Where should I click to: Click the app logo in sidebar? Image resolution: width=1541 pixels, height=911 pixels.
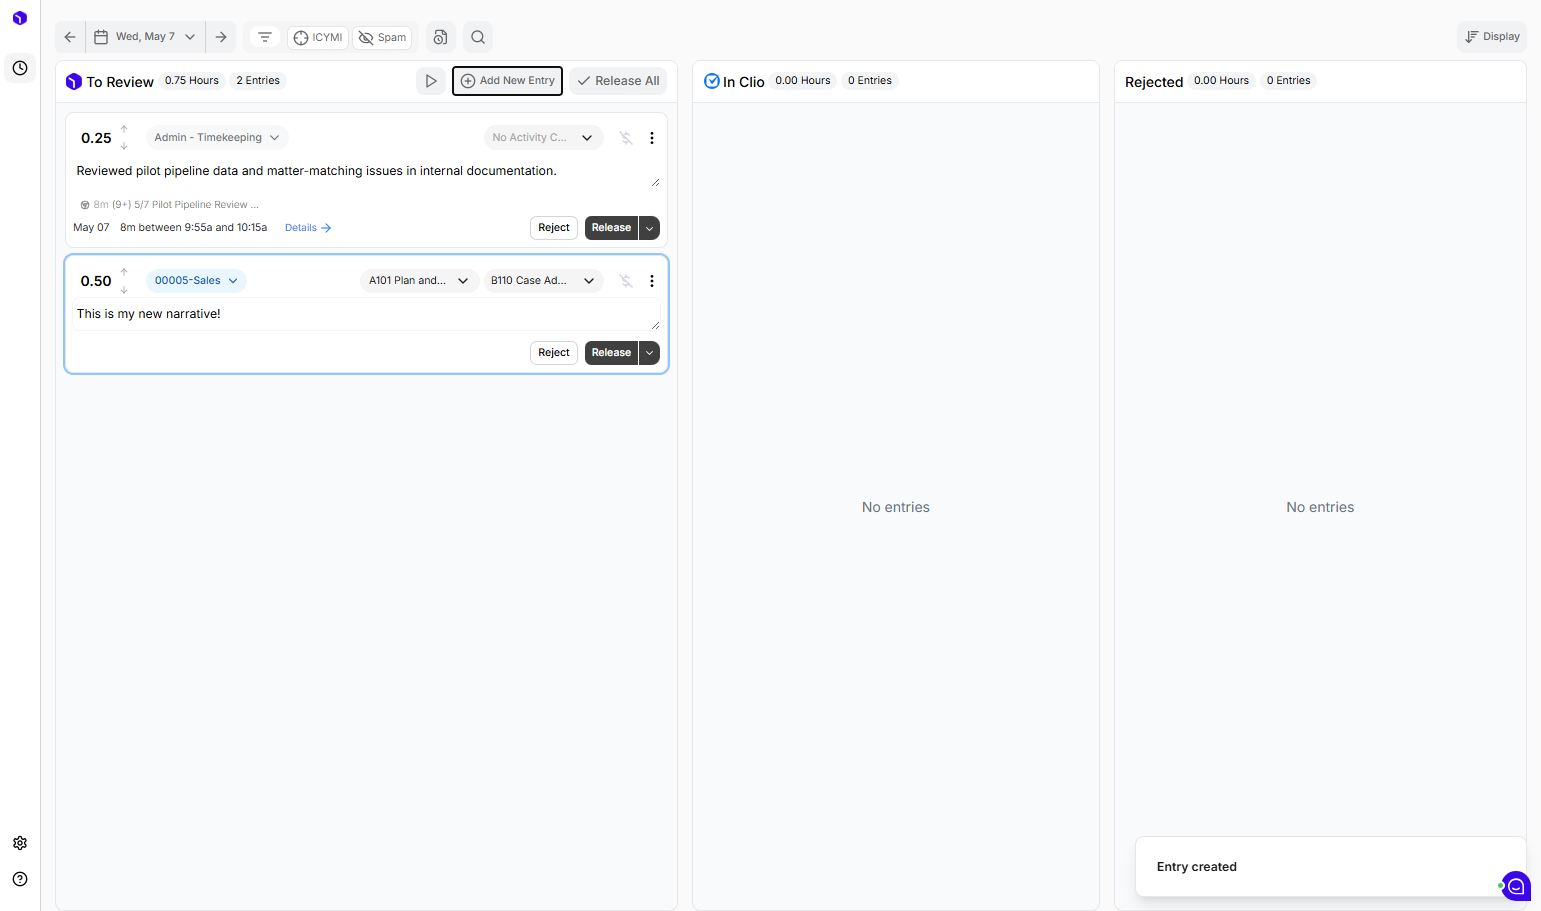coord(19,18)
